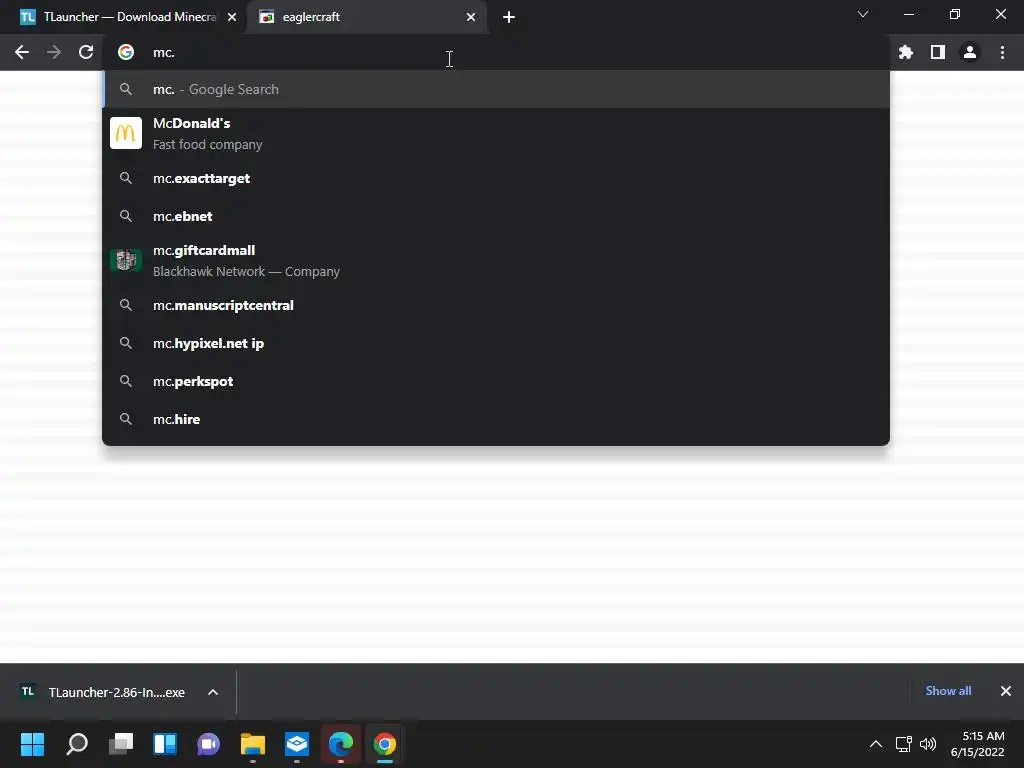Viewport: 1024px width, 768px height.
Task: Launch the Chat taskbar app
Action: [209, 744]
